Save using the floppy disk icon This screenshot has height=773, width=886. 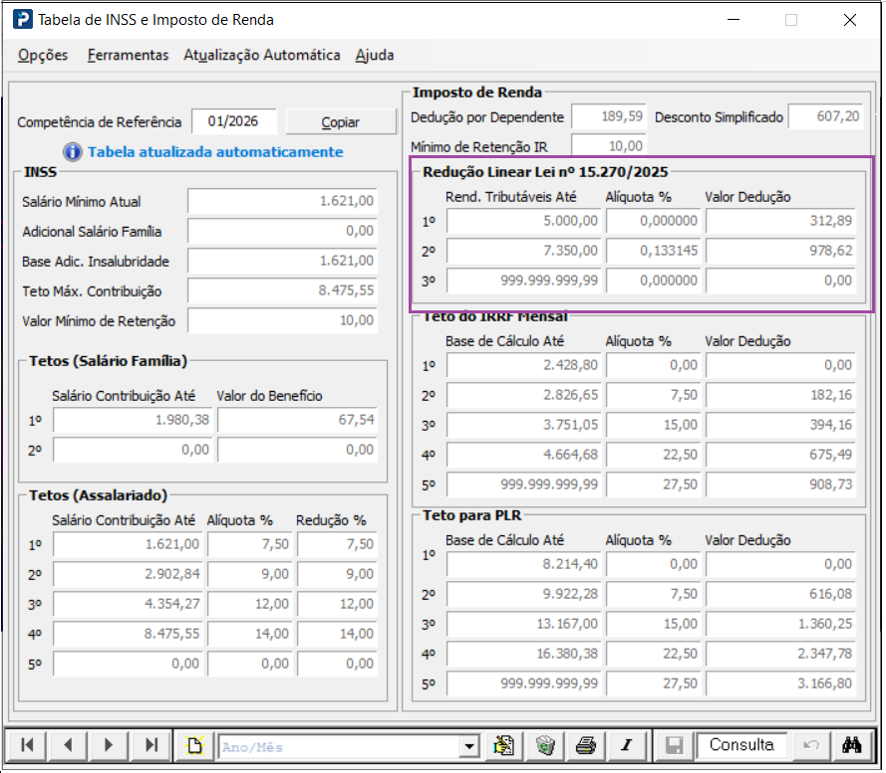(x=674, y=745)
